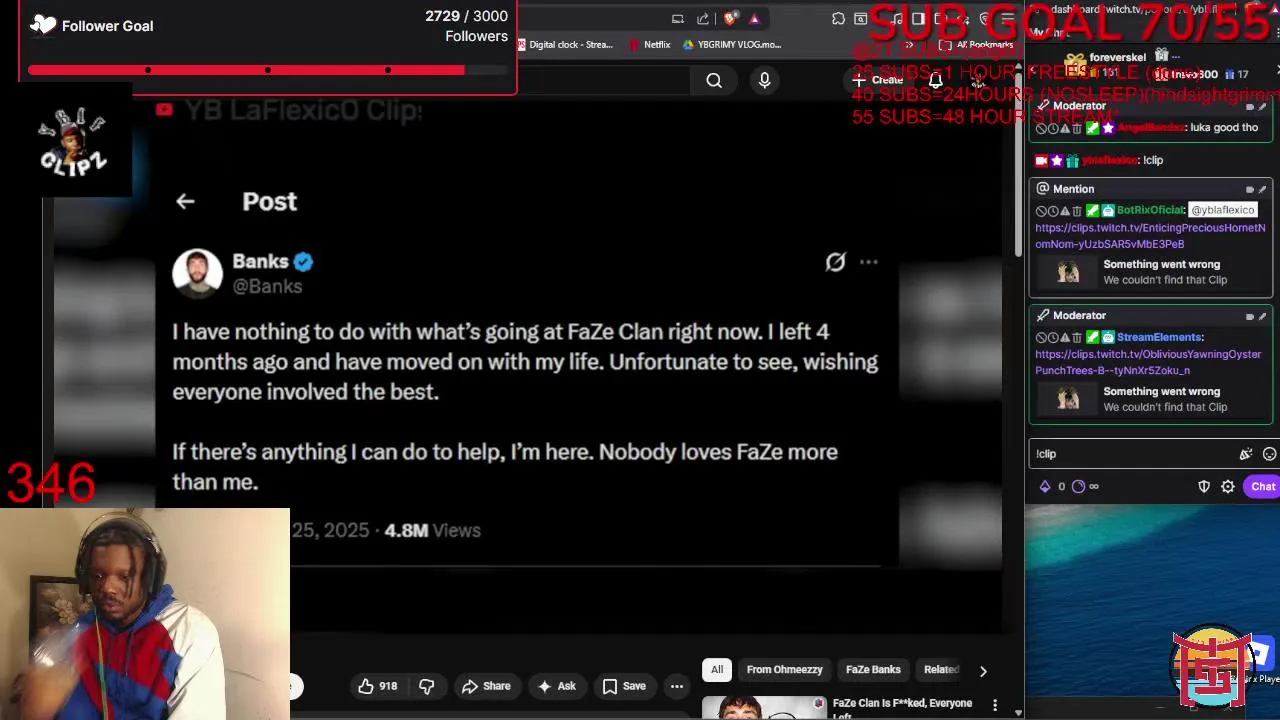Open the EnticingPreciousHornet clip link in chat

click(x=1150, y=236)
